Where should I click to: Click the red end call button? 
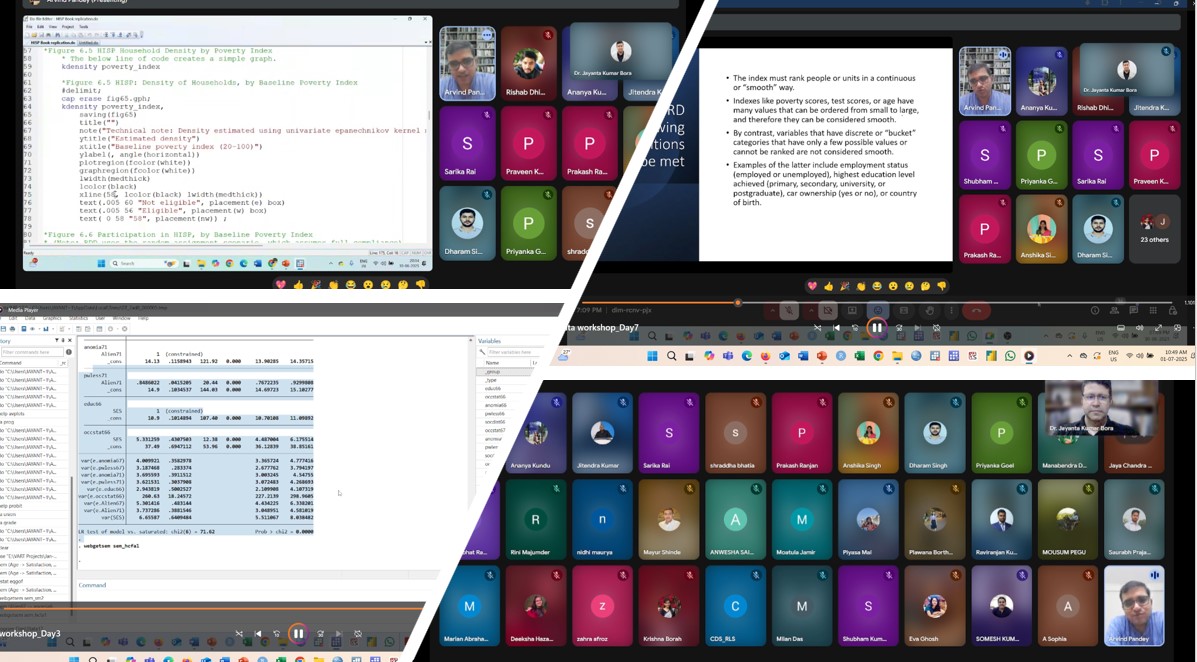976,310
